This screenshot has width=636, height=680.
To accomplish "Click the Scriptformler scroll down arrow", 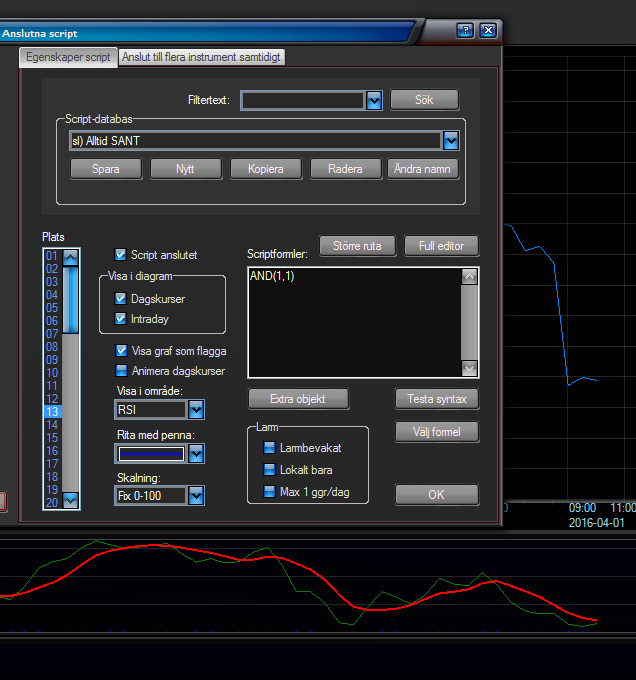I will click(470, 367).
